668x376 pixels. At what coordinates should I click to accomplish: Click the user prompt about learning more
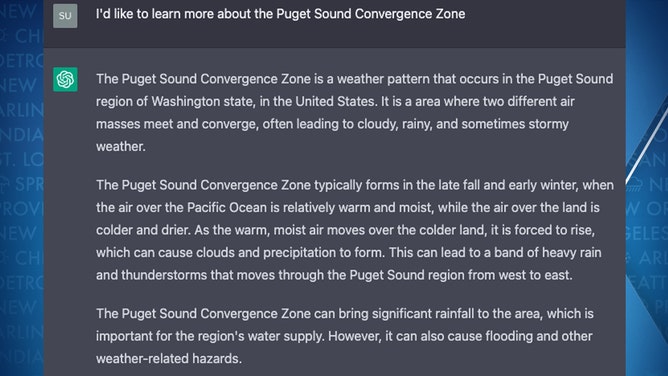280,14
